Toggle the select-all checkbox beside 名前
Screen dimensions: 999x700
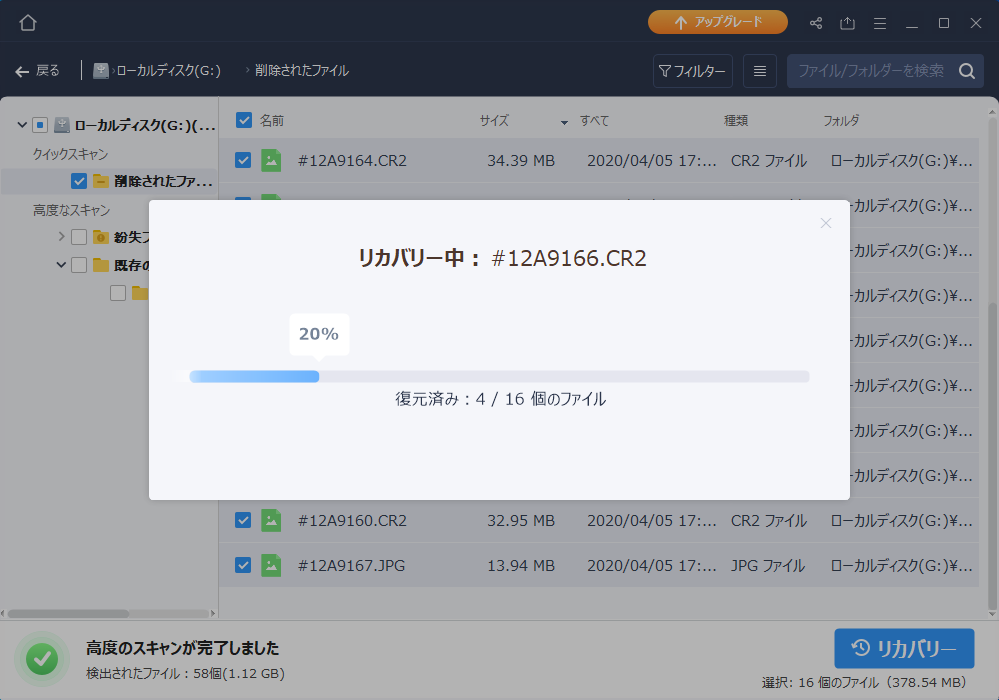click(x=244, y=120)
